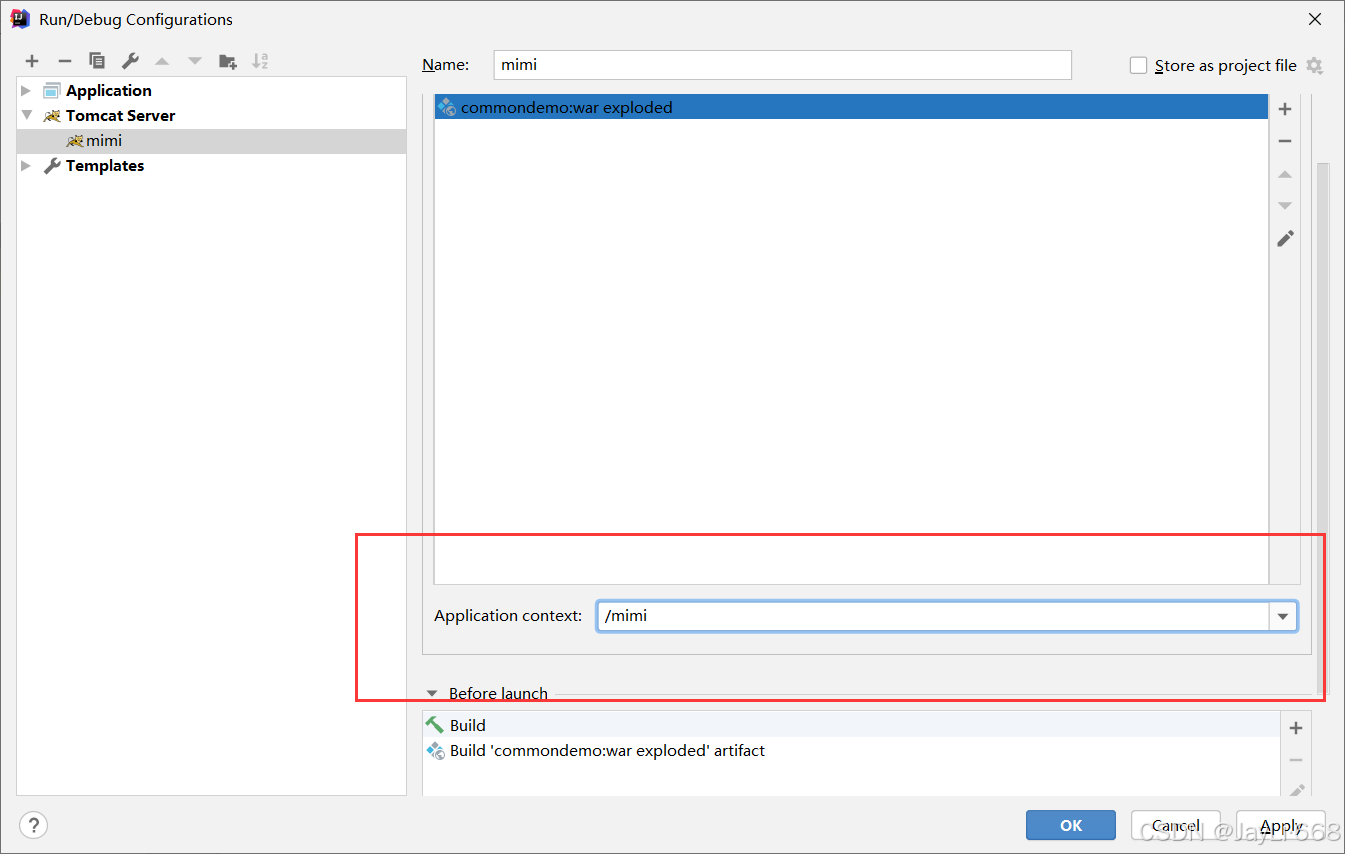Click the Name input field
The image size is (1345, 854).
point(783,65)
